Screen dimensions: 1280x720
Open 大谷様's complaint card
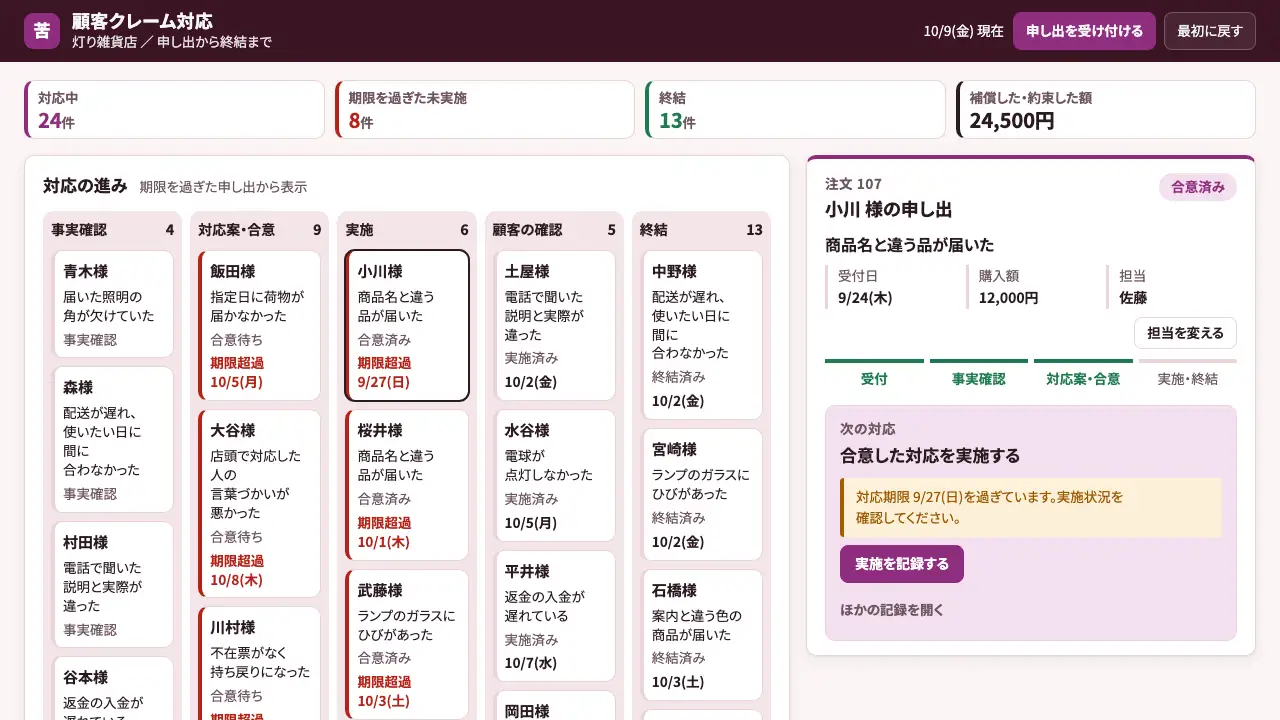pos(259,504)
